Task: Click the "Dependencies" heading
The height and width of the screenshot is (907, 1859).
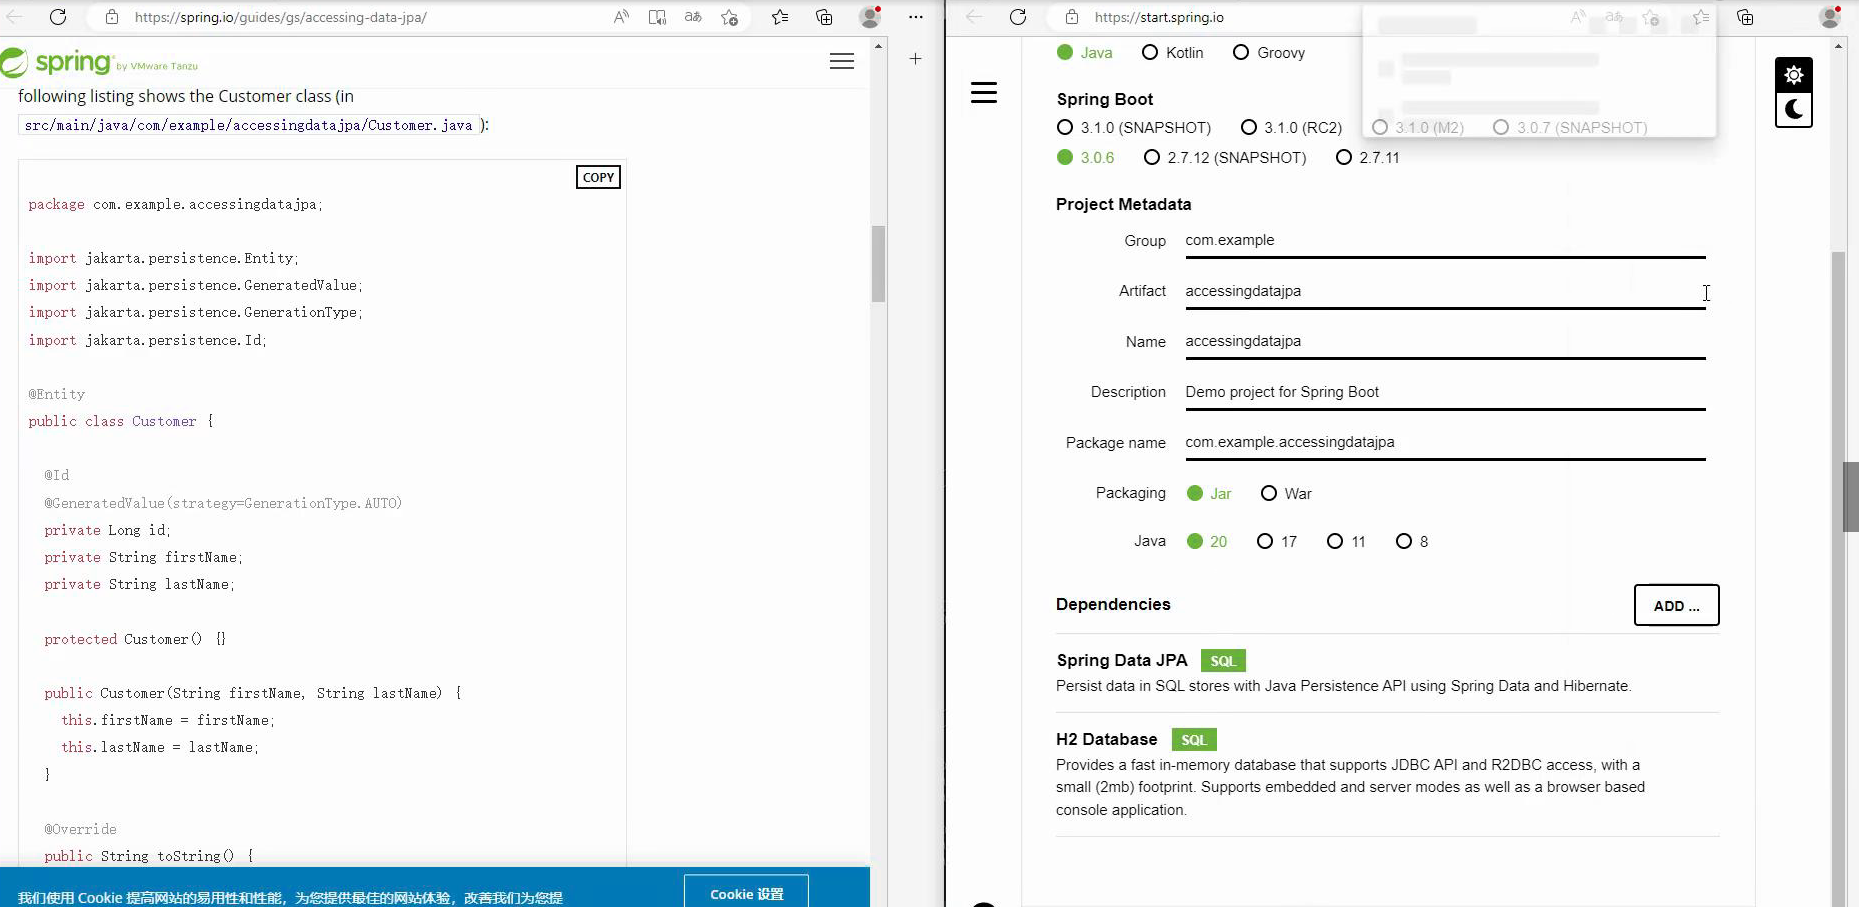Action: click(1113, 604)
